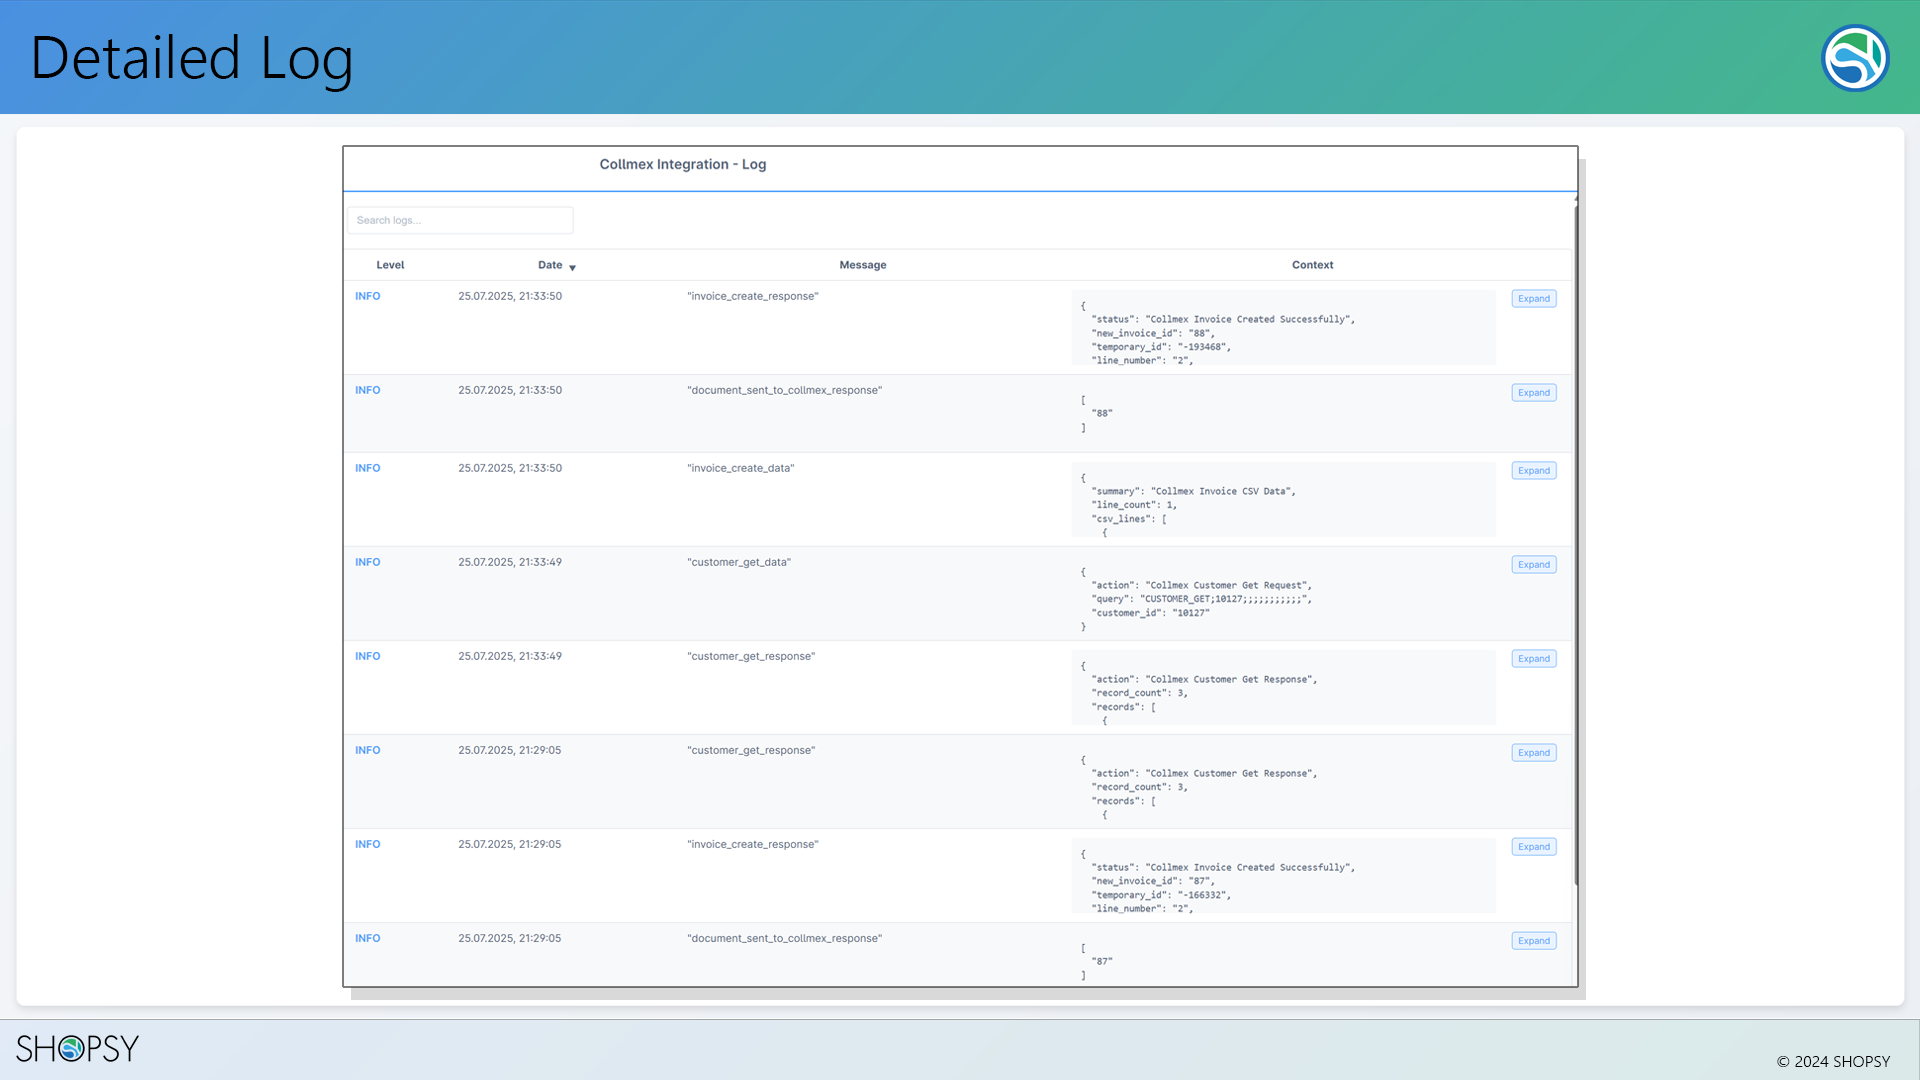Viewport: 1920px width, 1080px height.
Task: Click the Level column header
Action: coord(390,265)
